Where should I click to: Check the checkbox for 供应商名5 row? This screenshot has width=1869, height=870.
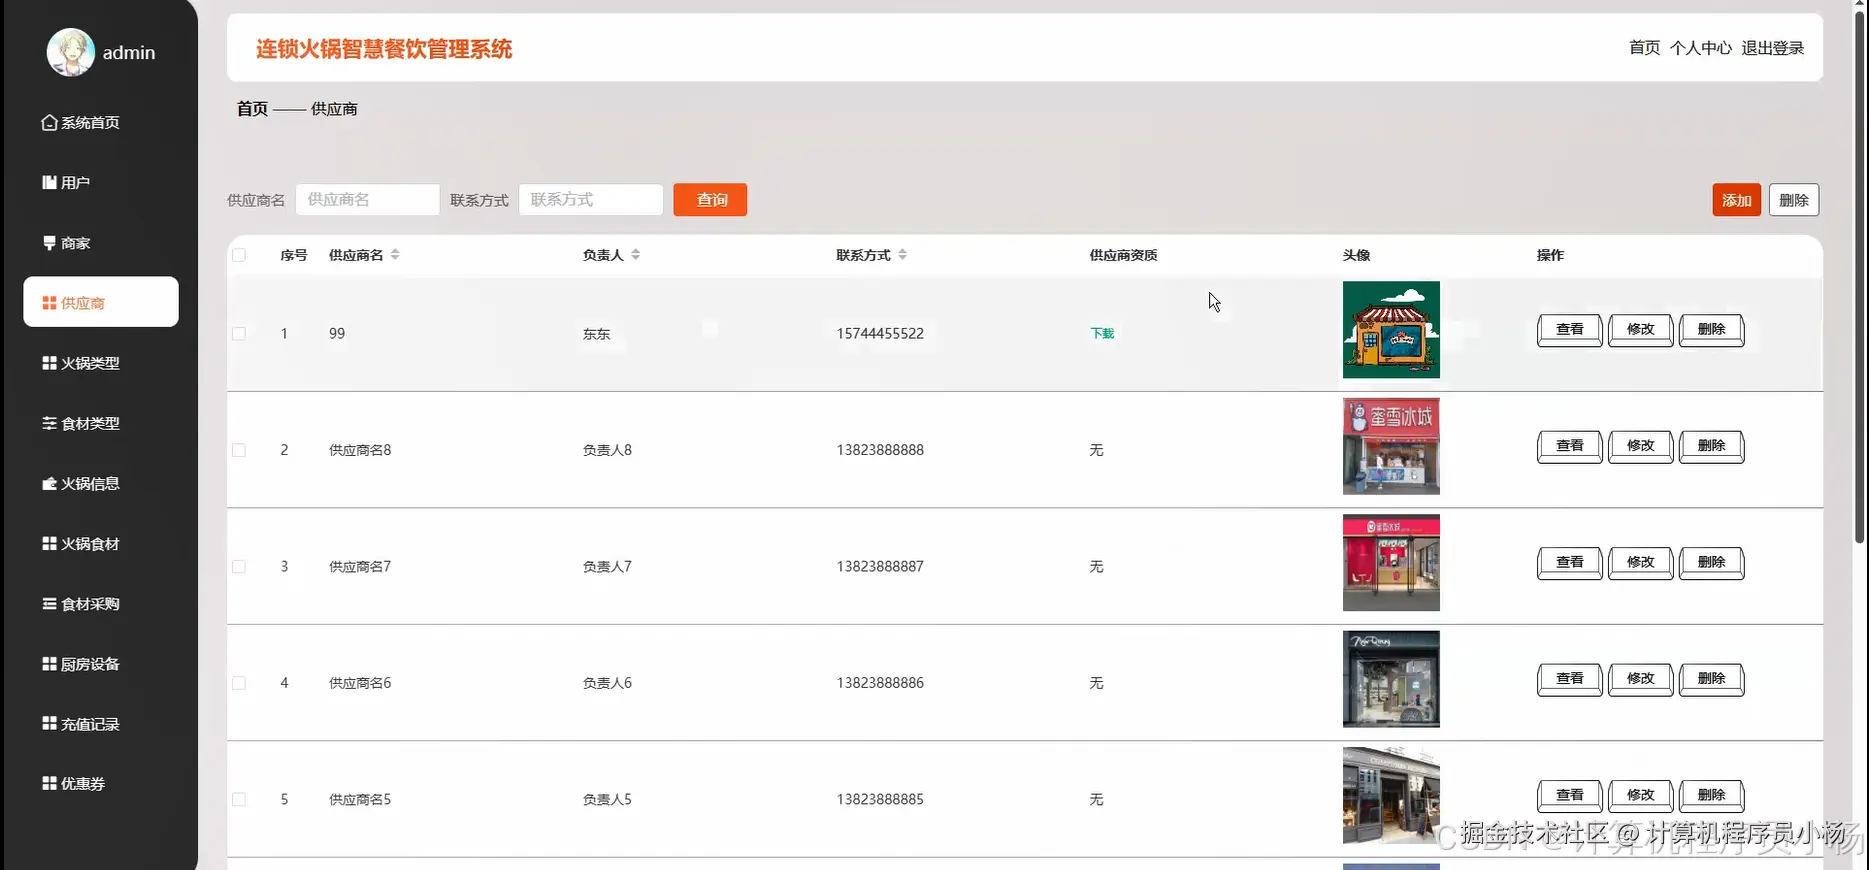pos(239,799)
